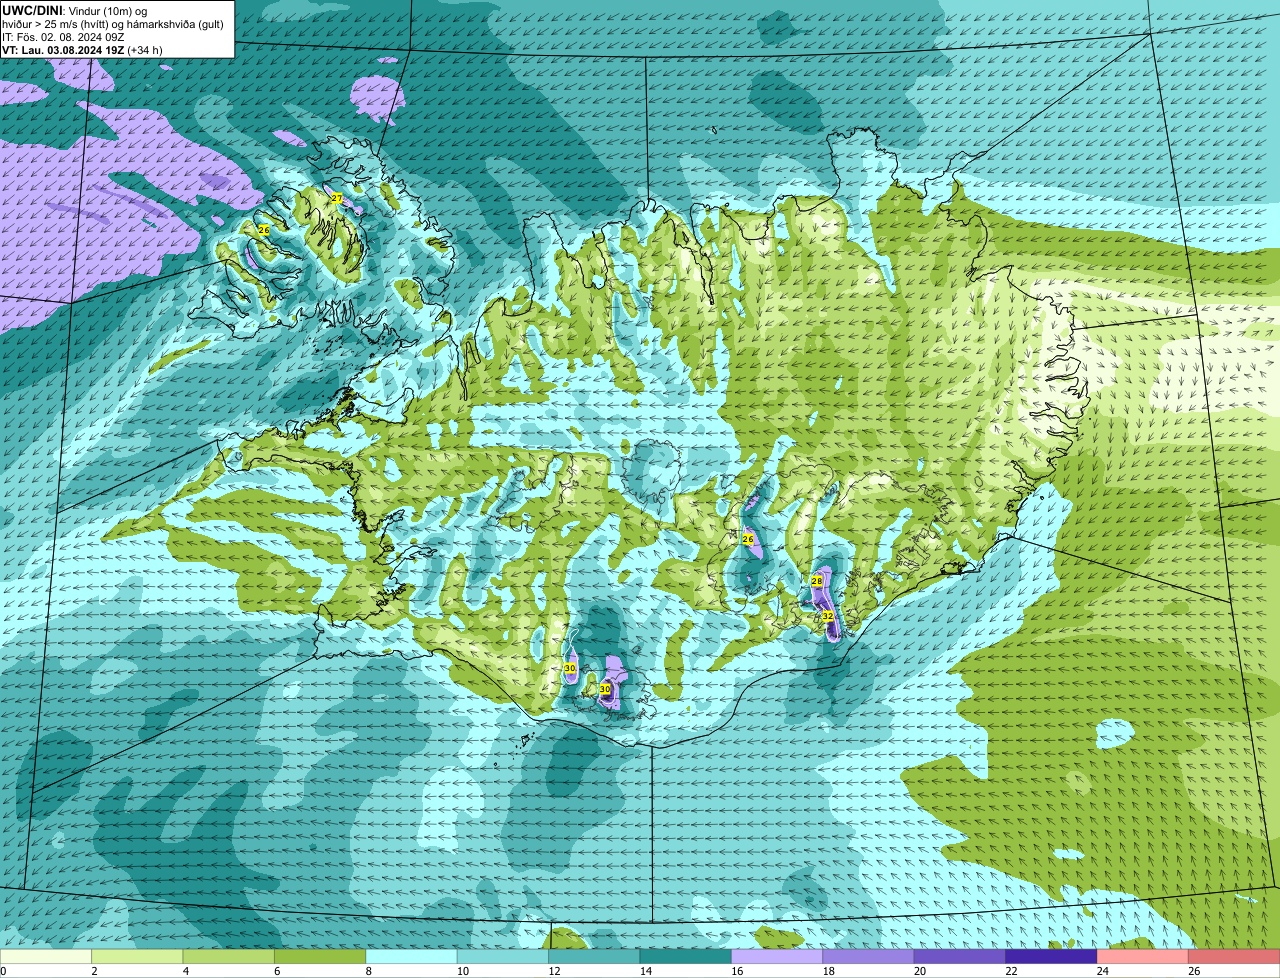Viewport: 1280px width, 978px height.
Task: Click the yellow 32 gust label
Action: 828,616
